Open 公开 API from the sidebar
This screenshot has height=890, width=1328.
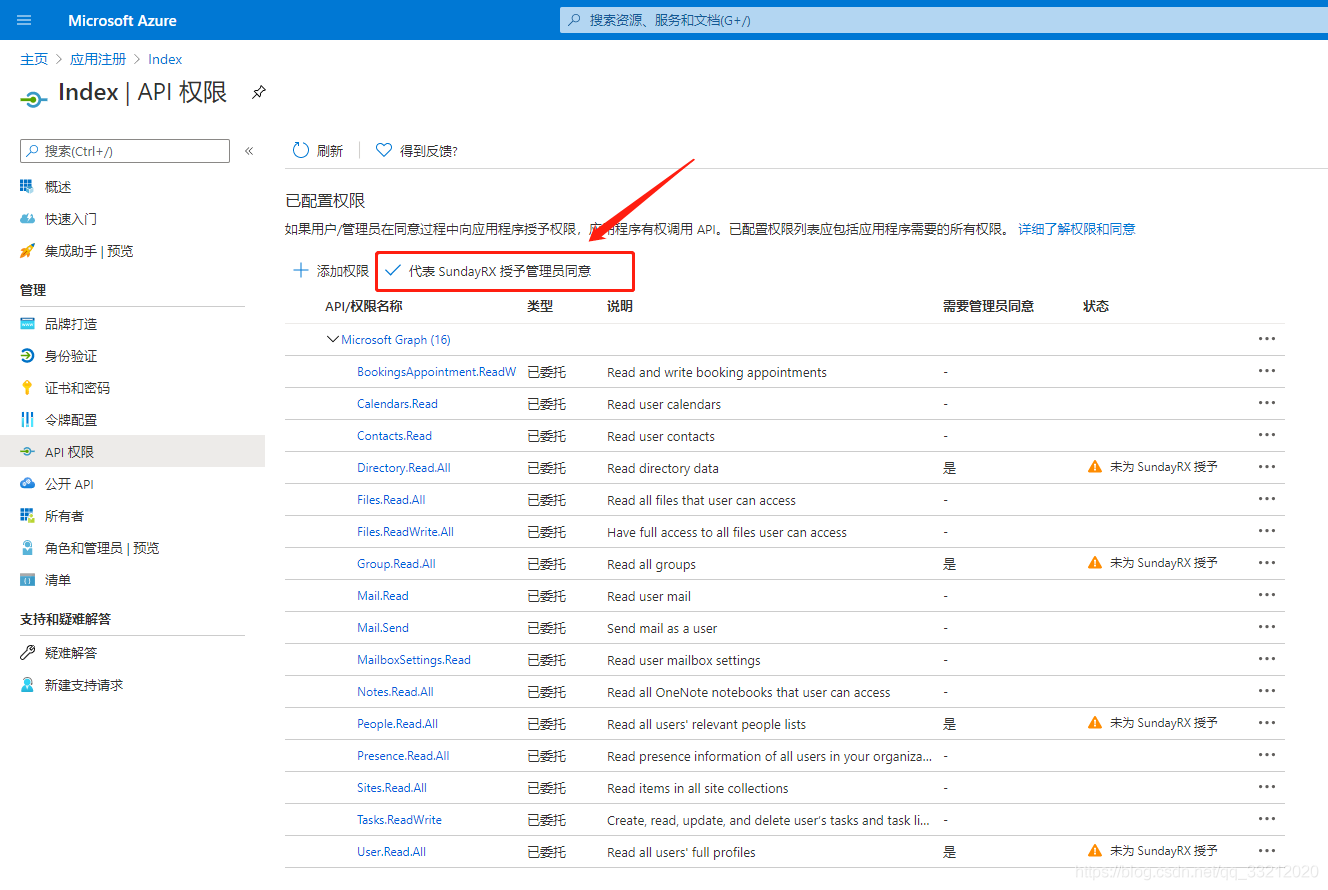69,484
